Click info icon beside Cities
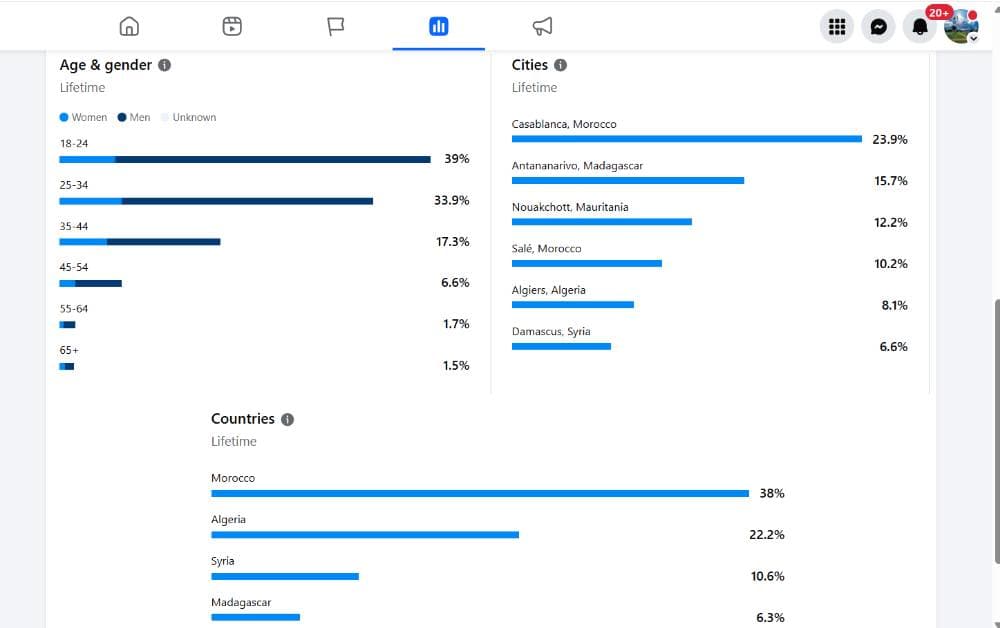The width and height of the screenshot is (1000, 628). coord(561,65)
